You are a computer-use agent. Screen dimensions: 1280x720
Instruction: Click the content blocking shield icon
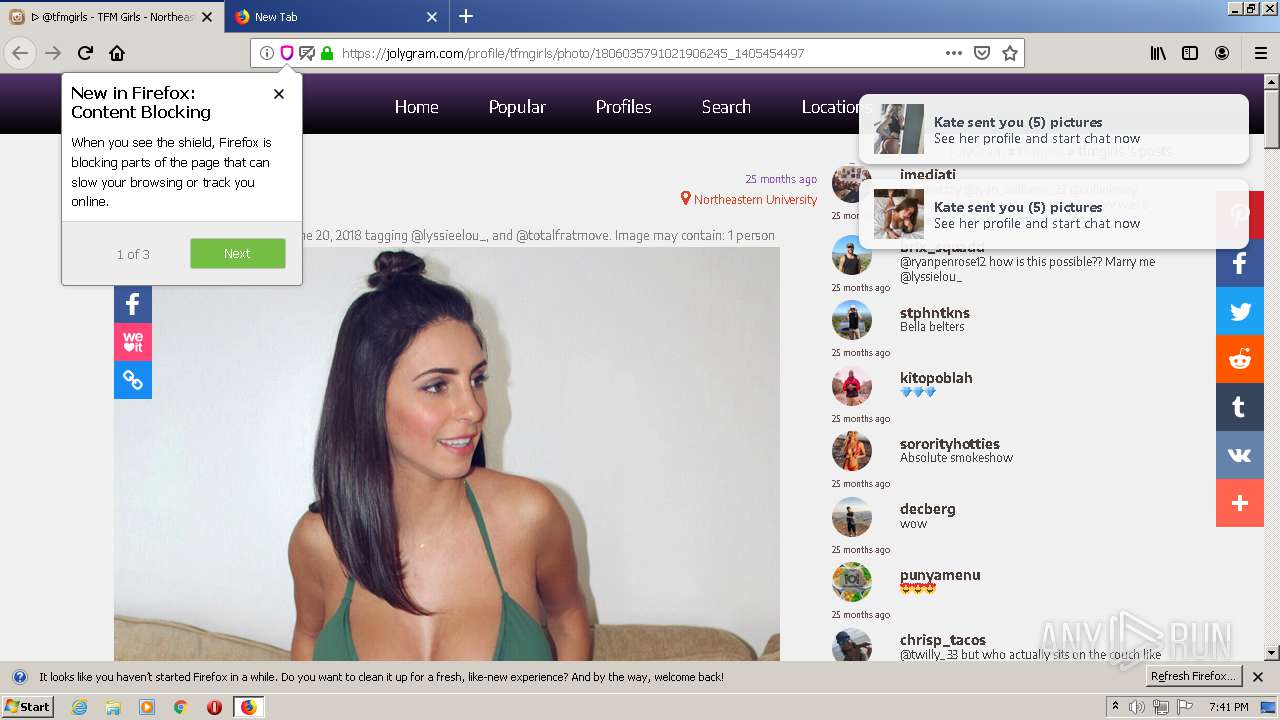(287, 53)
